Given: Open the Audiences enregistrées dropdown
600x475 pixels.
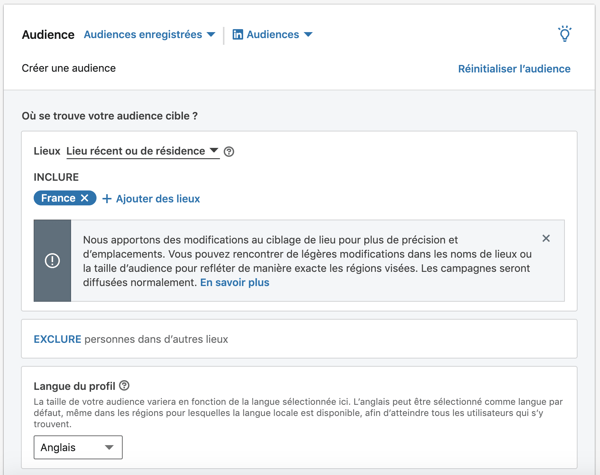Looking at the screenshot, I should (149, 34).
